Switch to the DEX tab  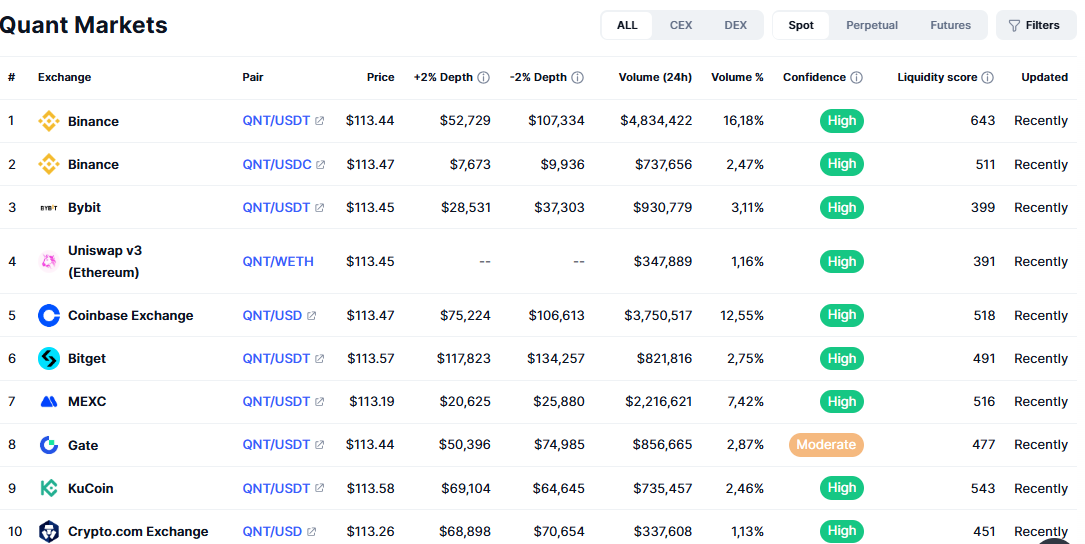[735, 26]
